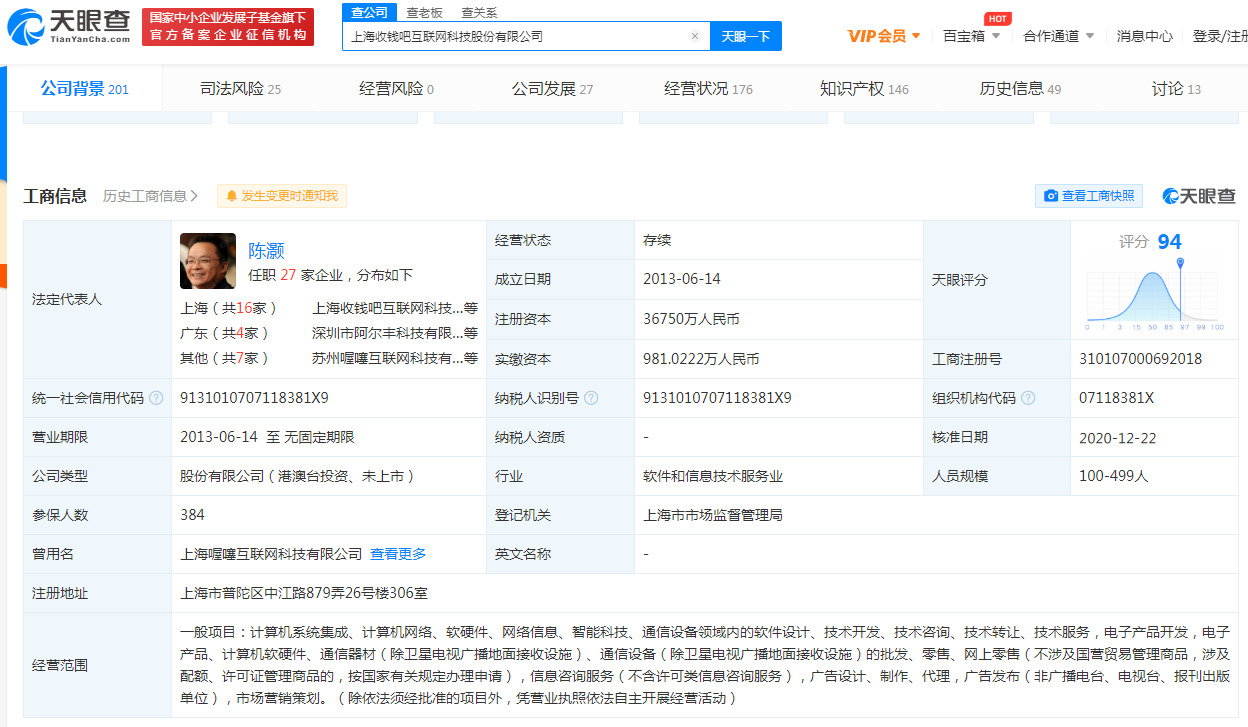Image resolution: width=1248 pixels, height=727 pixels.
Task: Click 上海（共16家）region entry
Action: [230, 308]
